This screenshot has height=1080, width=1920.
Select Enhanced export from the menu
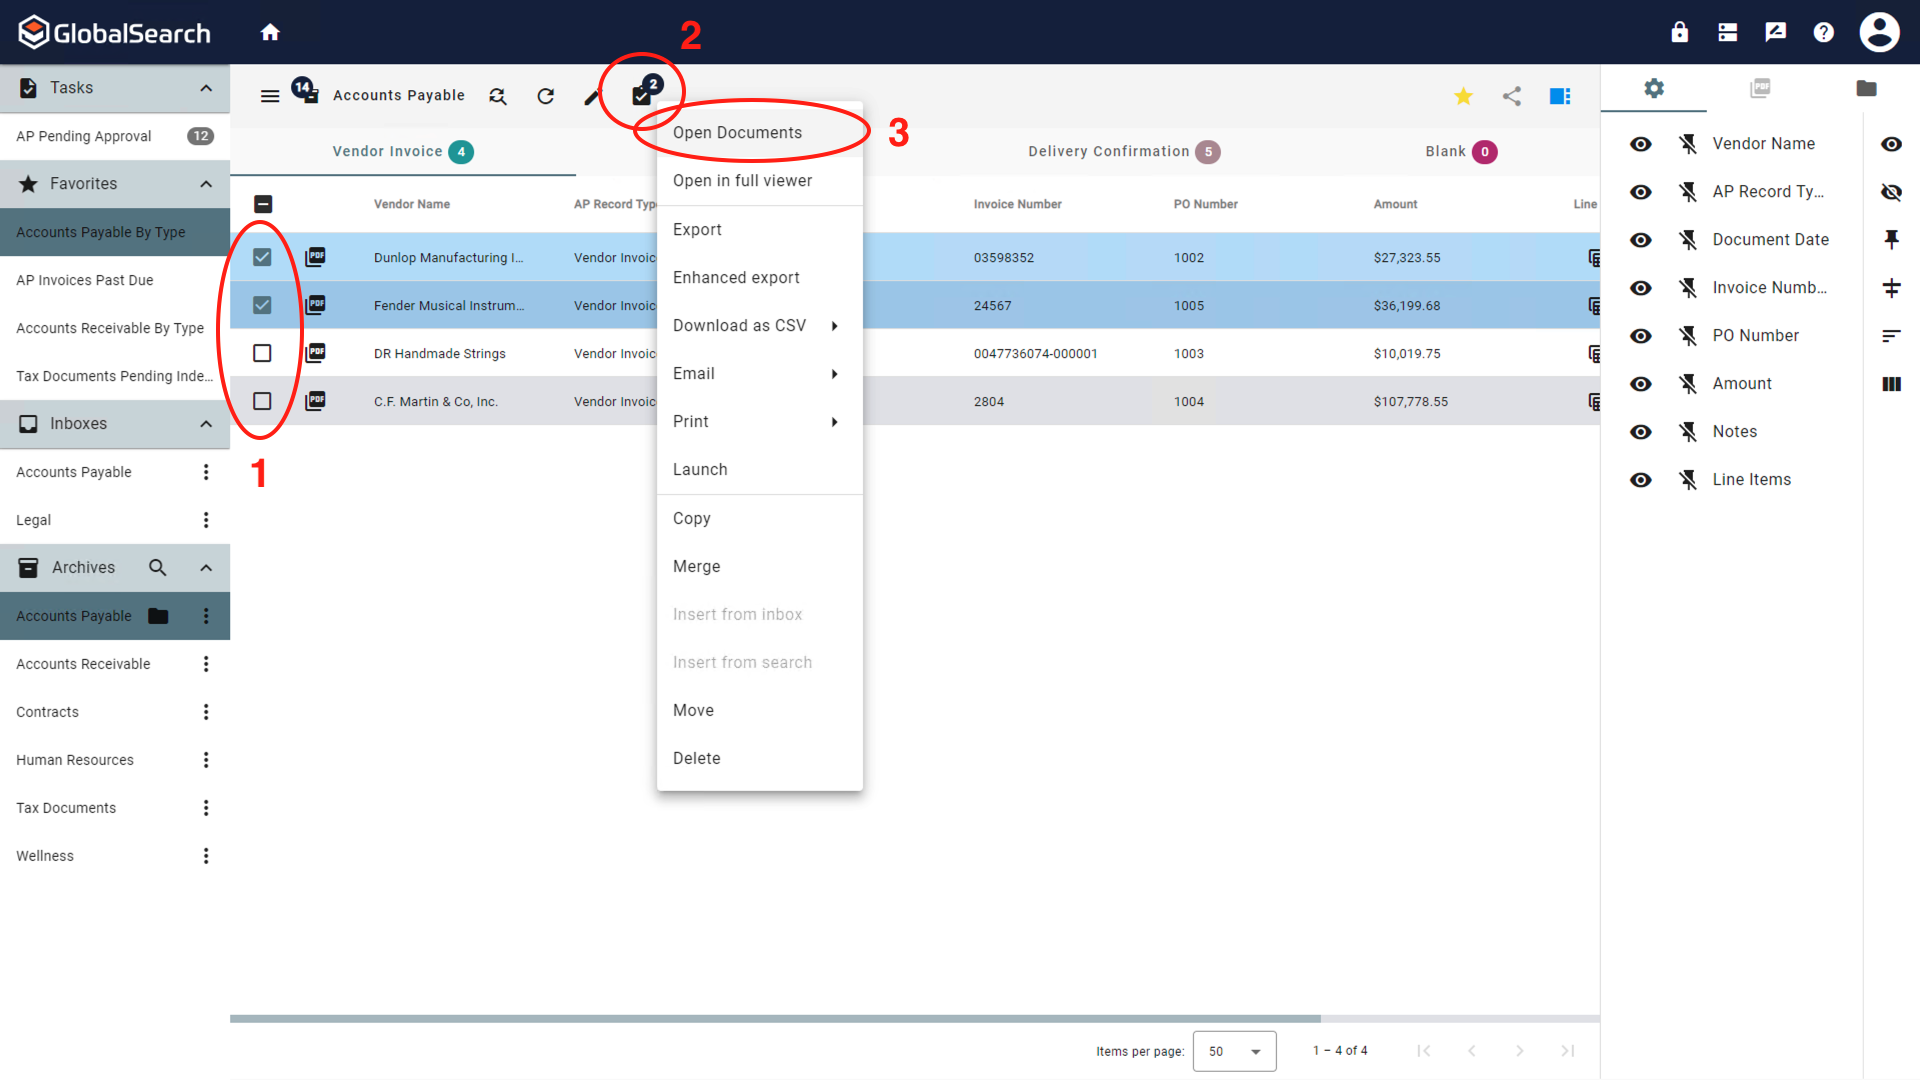point(736,277)
